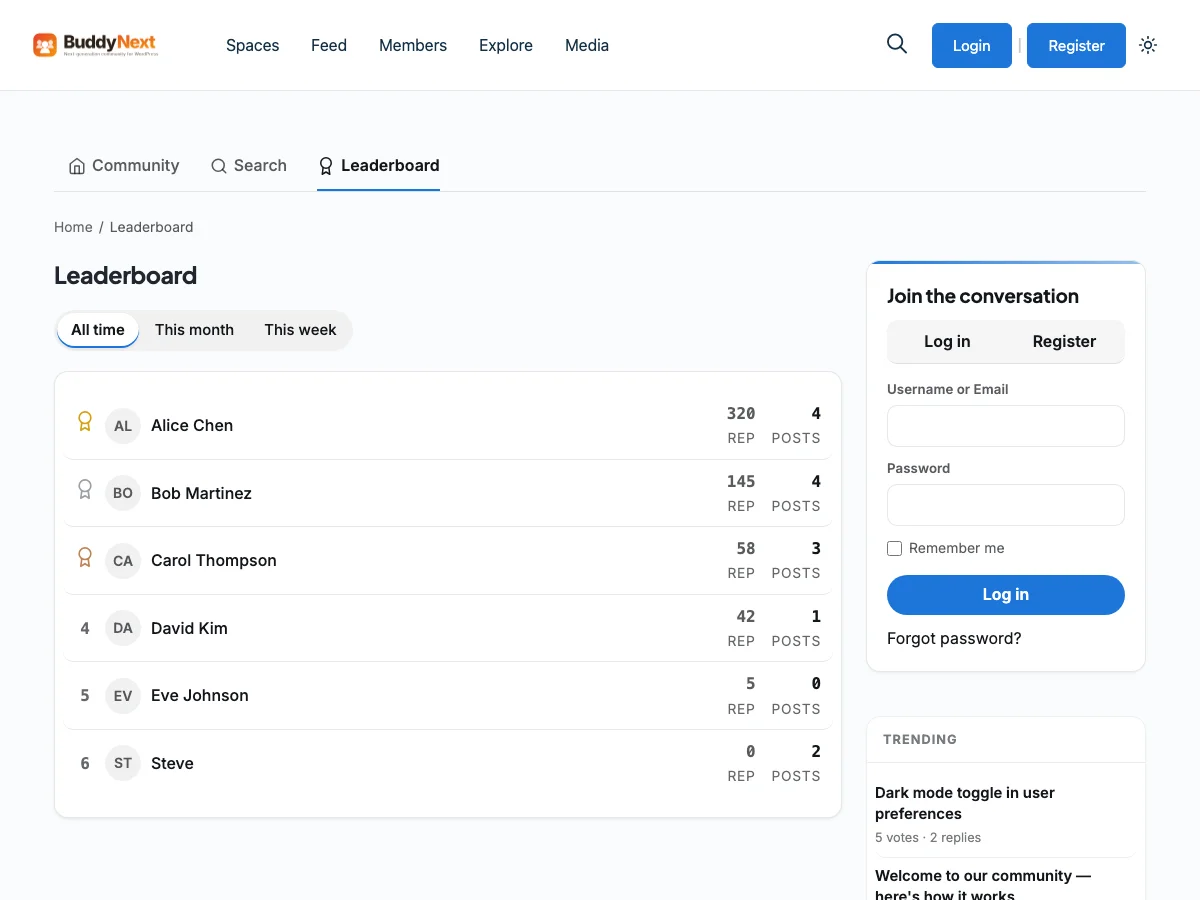Click the AL avatar of Alice Chen
1200x900 pixels.
[123, 425]
